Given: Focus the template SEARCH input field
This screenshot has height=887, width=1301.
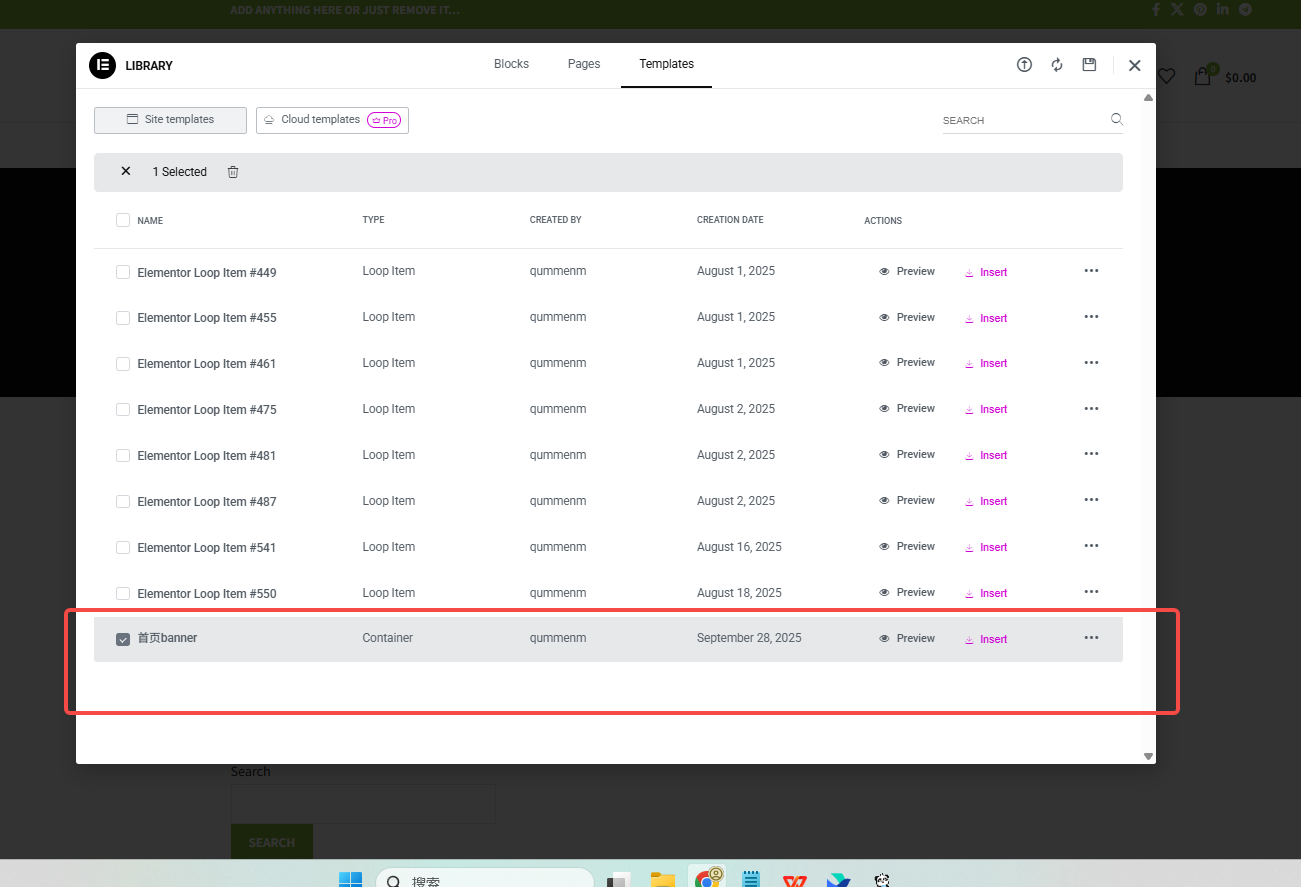Looking at the screenshot, I should pos(1022,120).
